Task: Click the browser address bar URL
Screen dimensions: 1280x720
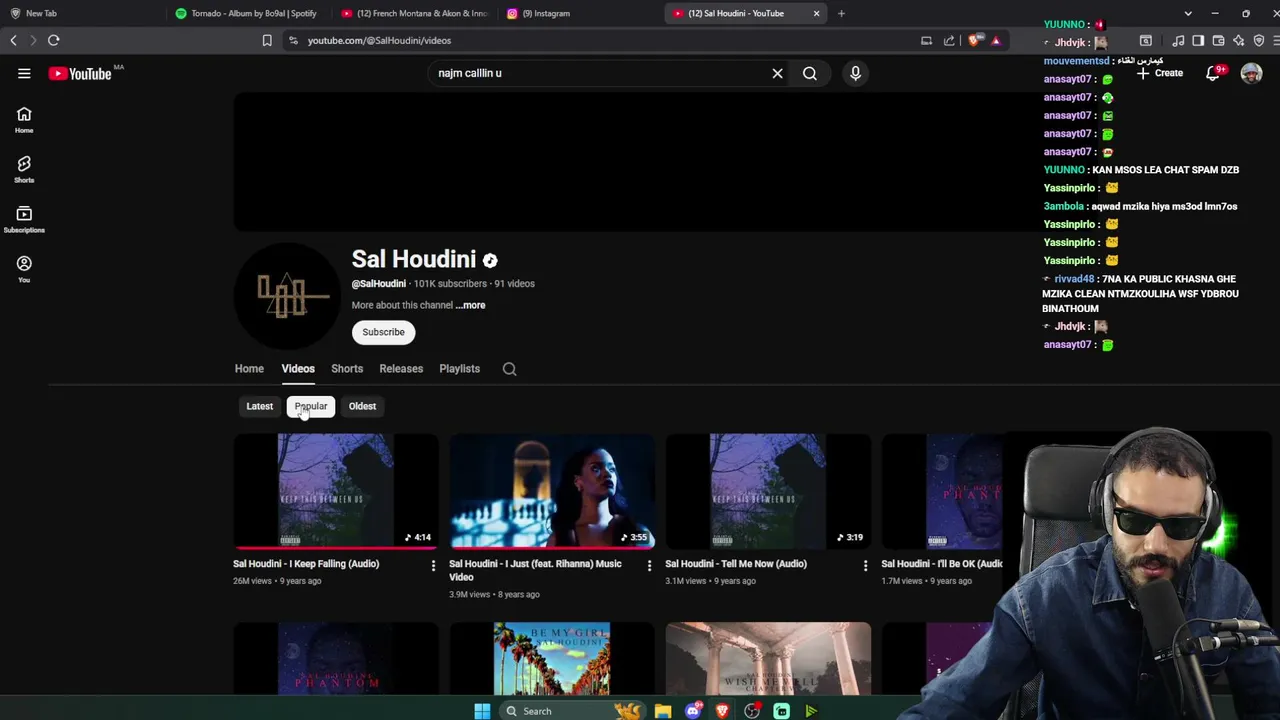Action: [x=379, y=40]
